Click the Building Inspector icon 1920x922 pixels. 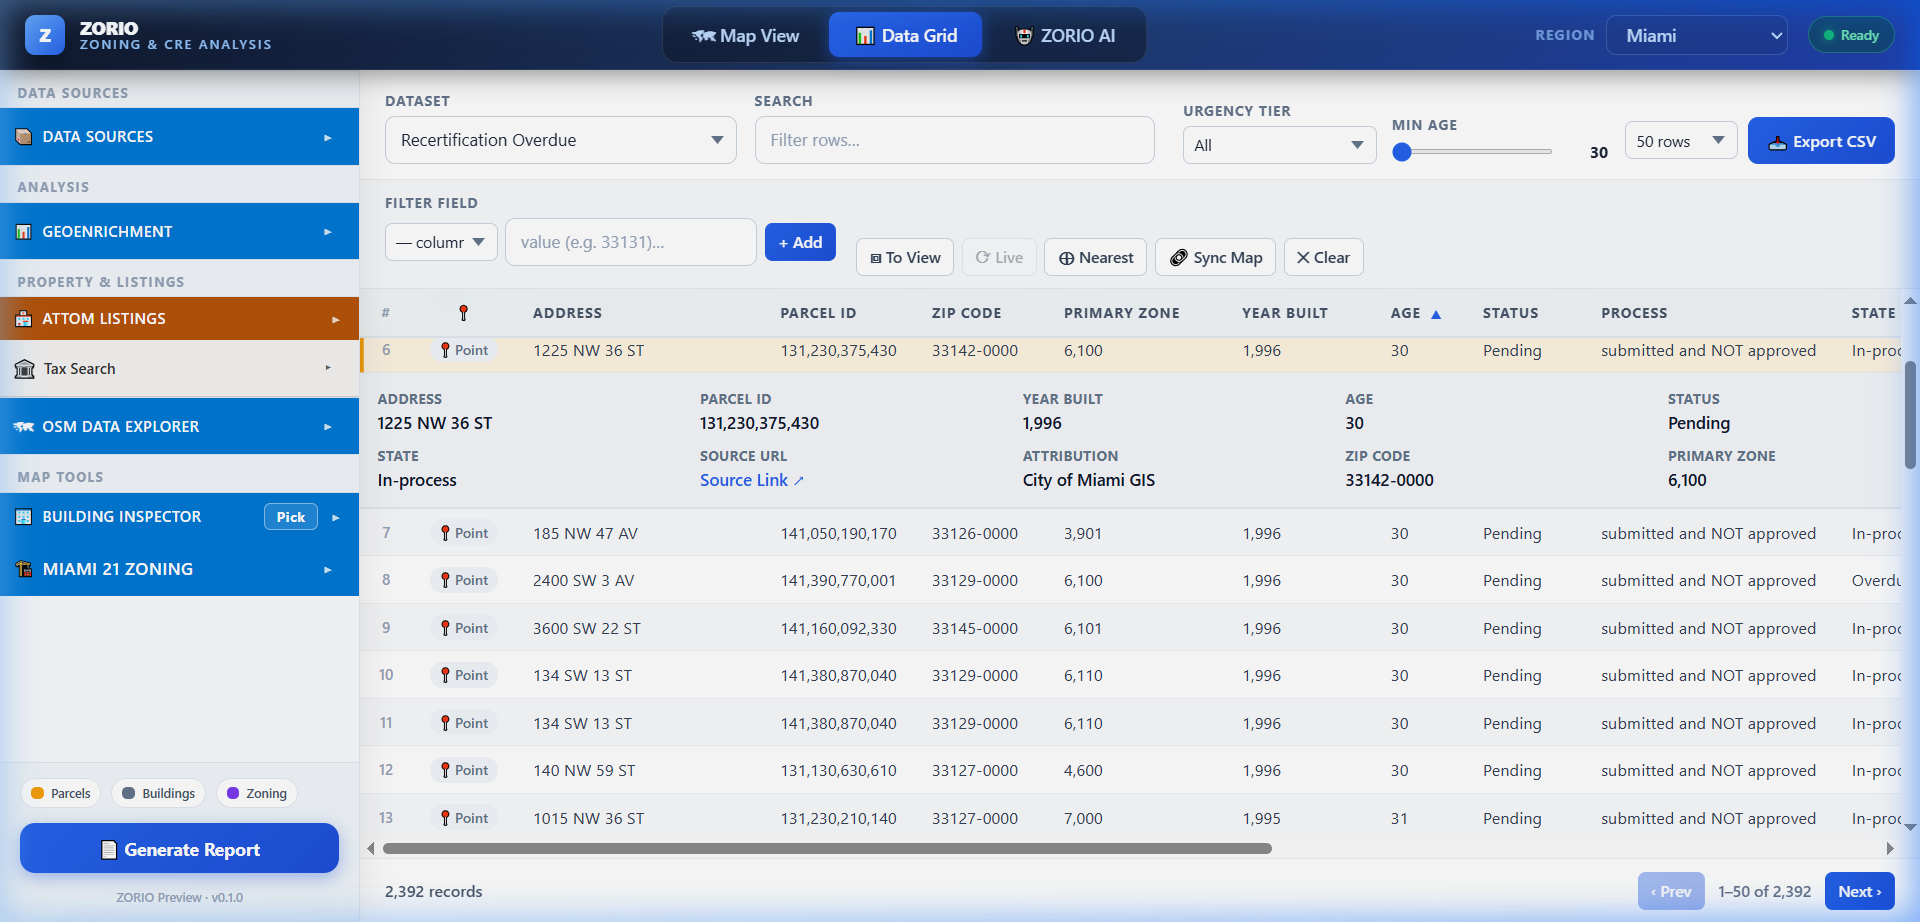24,517
